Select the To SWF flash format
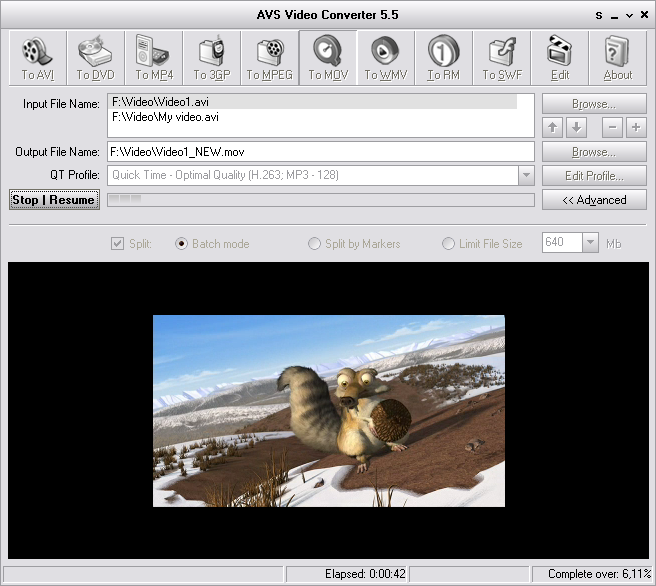656x586 pixels. coord(502,58)
